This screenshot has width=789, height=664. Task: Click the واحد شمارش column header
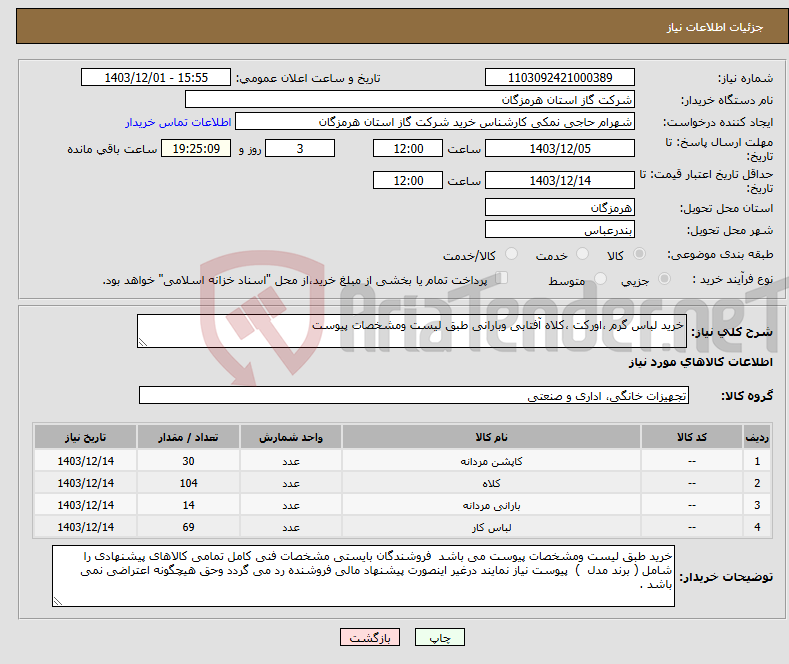click(x=291, y=437)
